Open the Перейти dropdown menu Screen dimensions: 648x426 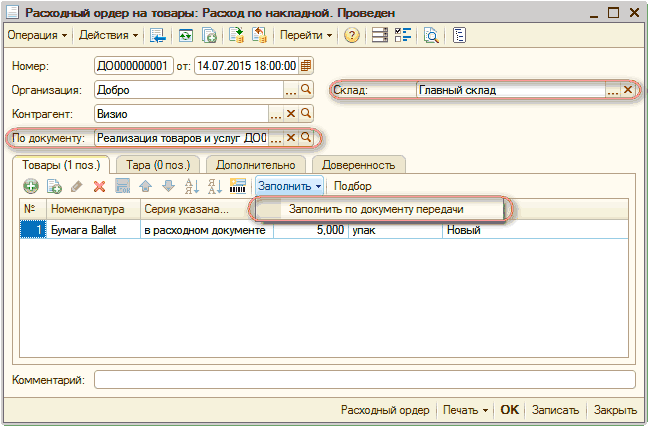[306, 35]
